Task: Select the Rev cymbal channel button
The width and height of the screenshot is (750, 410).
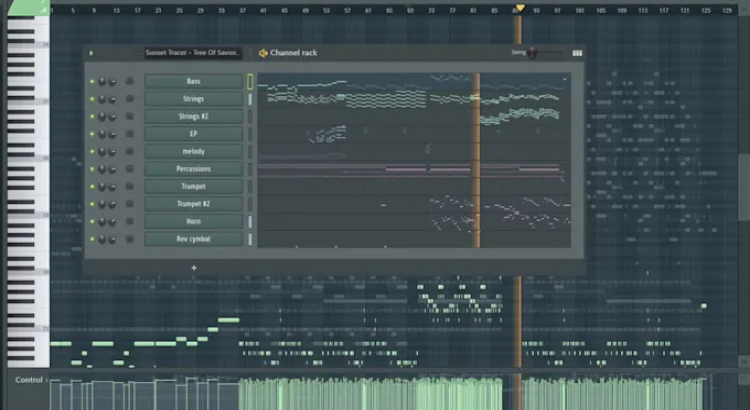Action: pos(193,239)
